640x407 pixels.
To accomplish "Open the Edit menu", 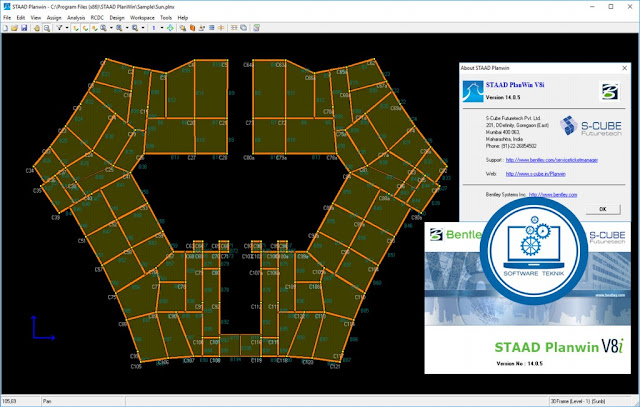I will coord(21,18).
